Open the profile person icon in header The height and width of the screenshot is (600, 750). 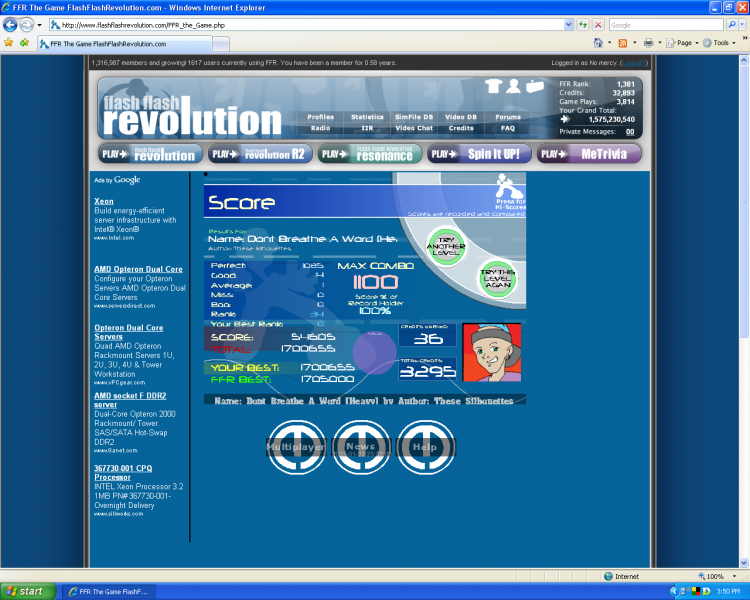(513, 86)
